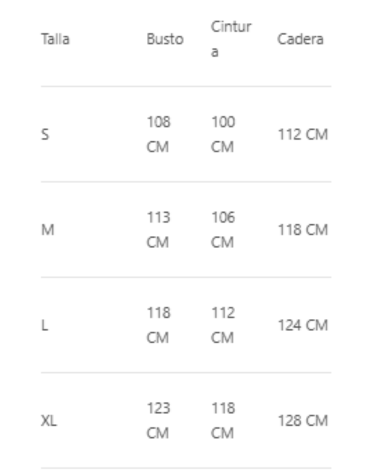Screen dimensions: 370x470
Task: Click the L size row label
Action: click(45, 325)
